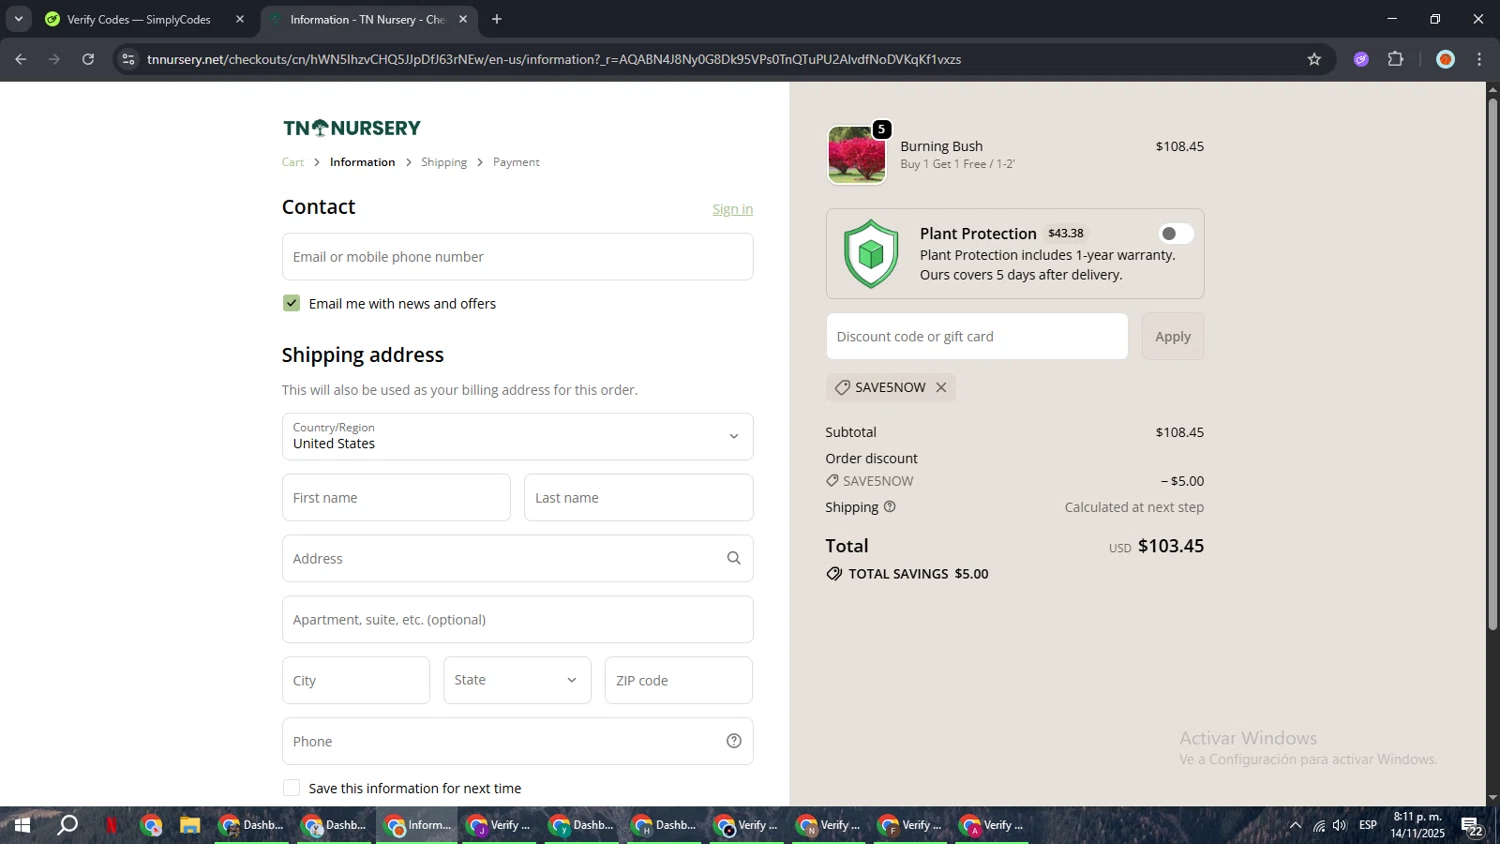Viewport: 1500px width, 844px height.
Task: Open a new browser tab
Action: pyautogui.click(x=497, y=19)
